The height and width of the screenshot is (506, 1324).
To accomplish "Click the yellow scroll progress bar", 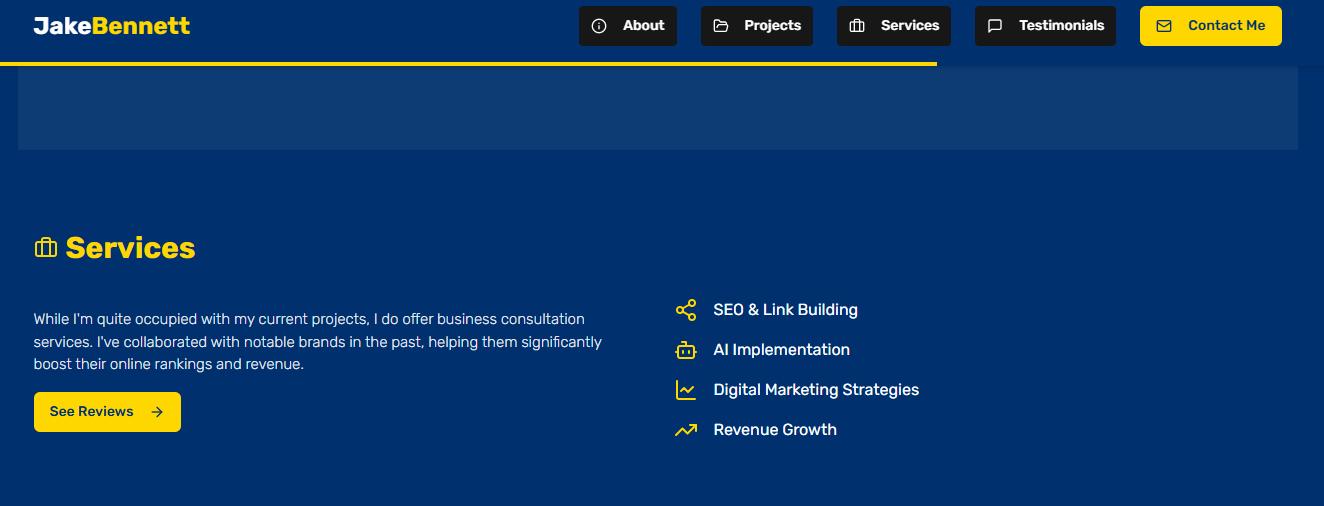I will click(x=468, y=64).
